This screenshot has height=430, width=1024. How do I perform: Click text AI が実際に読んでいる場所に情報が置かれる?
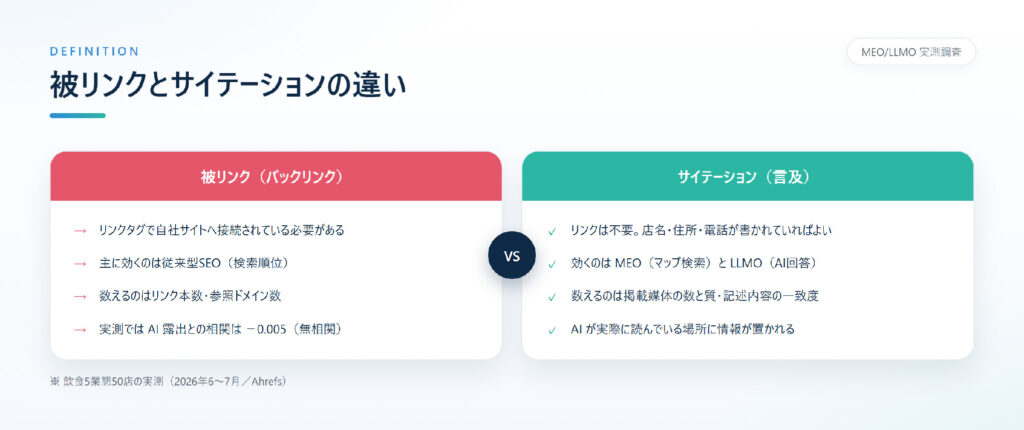pyautogui.click(x=682, y=329)
